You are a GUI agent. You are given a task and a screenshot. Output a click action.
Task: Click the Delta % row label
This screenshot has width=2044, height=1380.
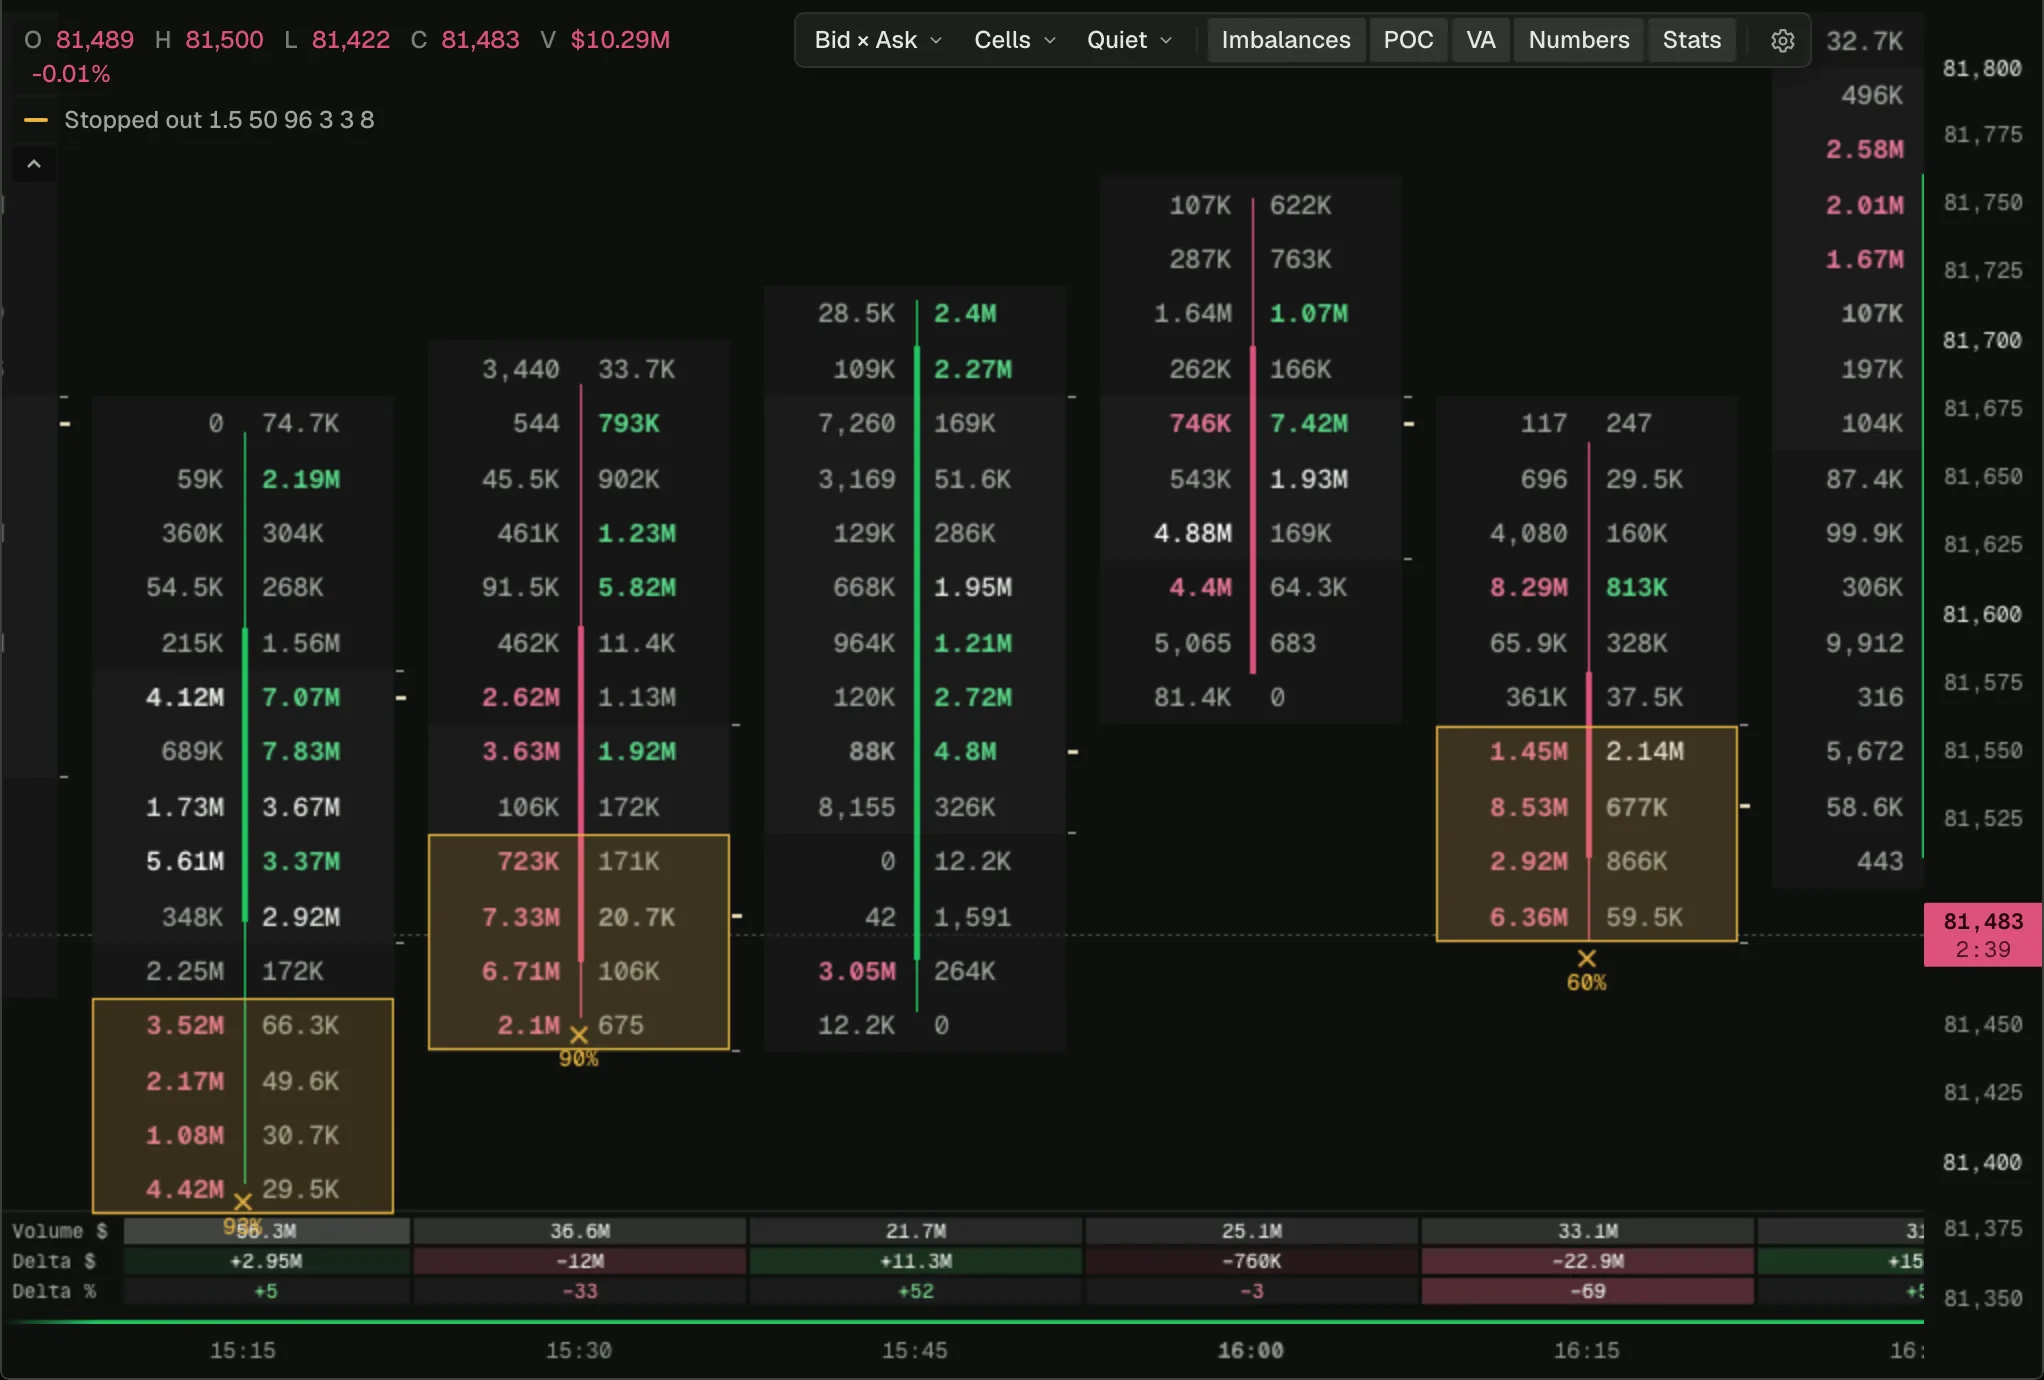[x=54, y=1292]
